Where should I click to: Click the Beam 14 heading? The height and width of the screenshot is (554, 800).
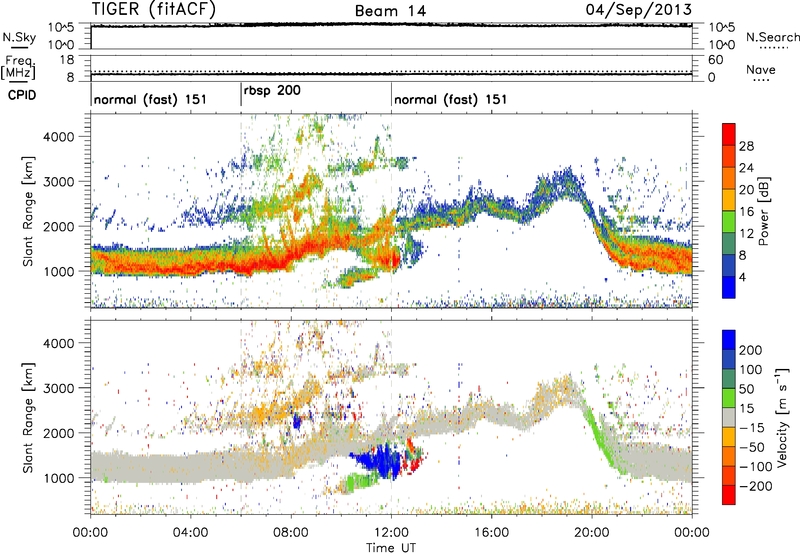(x=390, y=10)
